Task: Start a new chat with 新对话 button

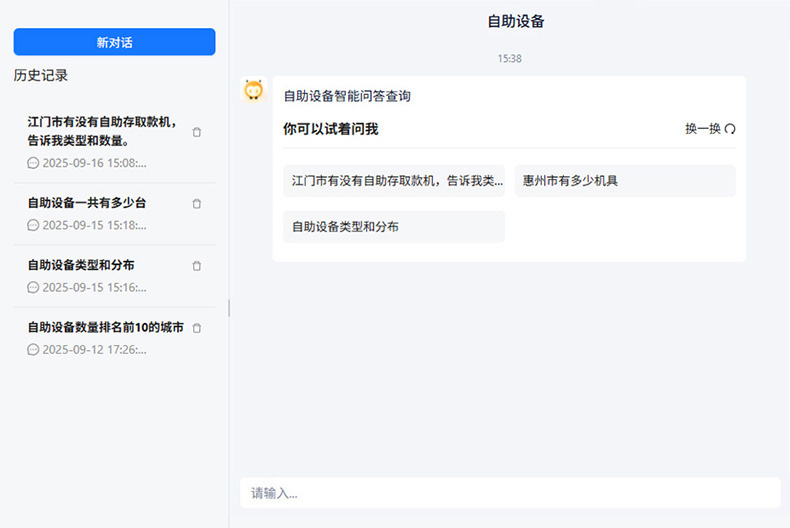Action: pyautogui.click(x=114, y=42)
